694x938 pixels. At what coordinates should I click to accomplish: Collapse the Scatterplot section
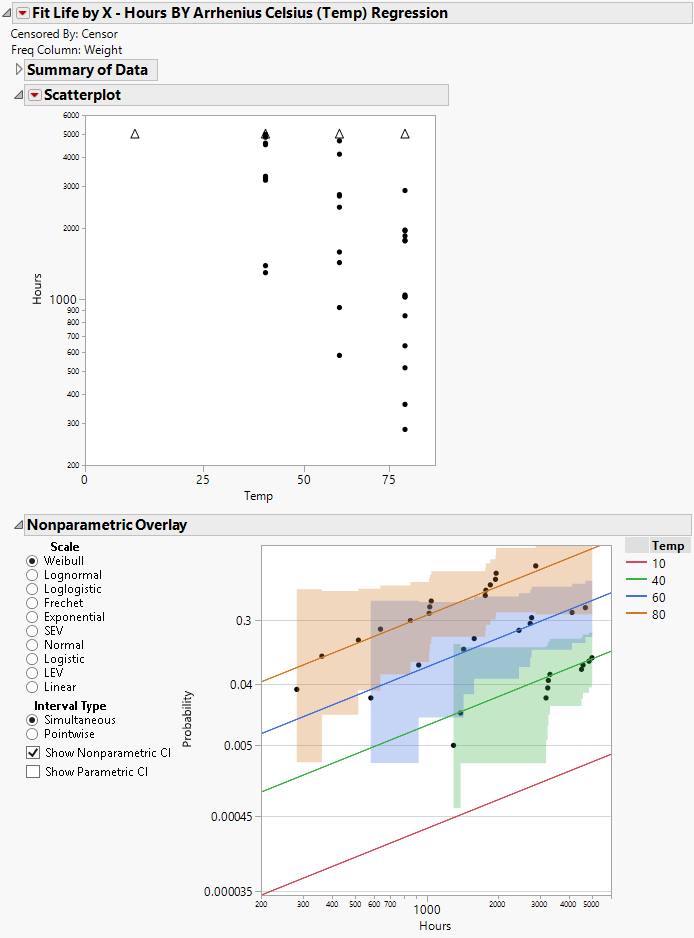coord(18,95)
